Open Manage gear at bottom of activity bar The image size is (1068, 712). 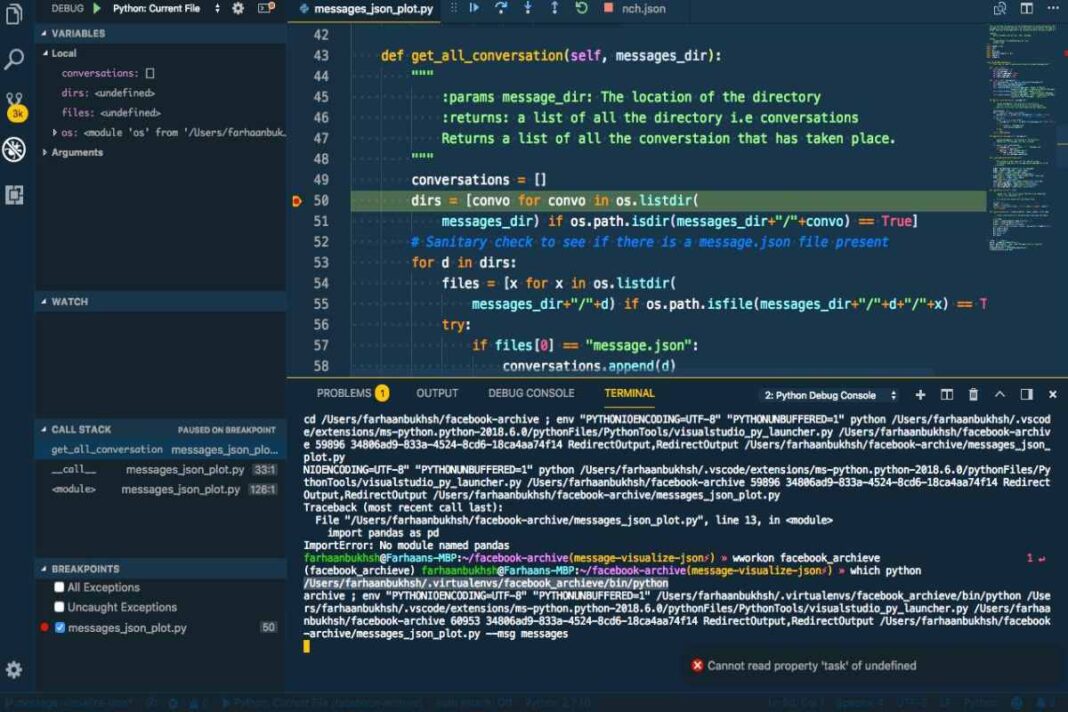coord(14,669)
